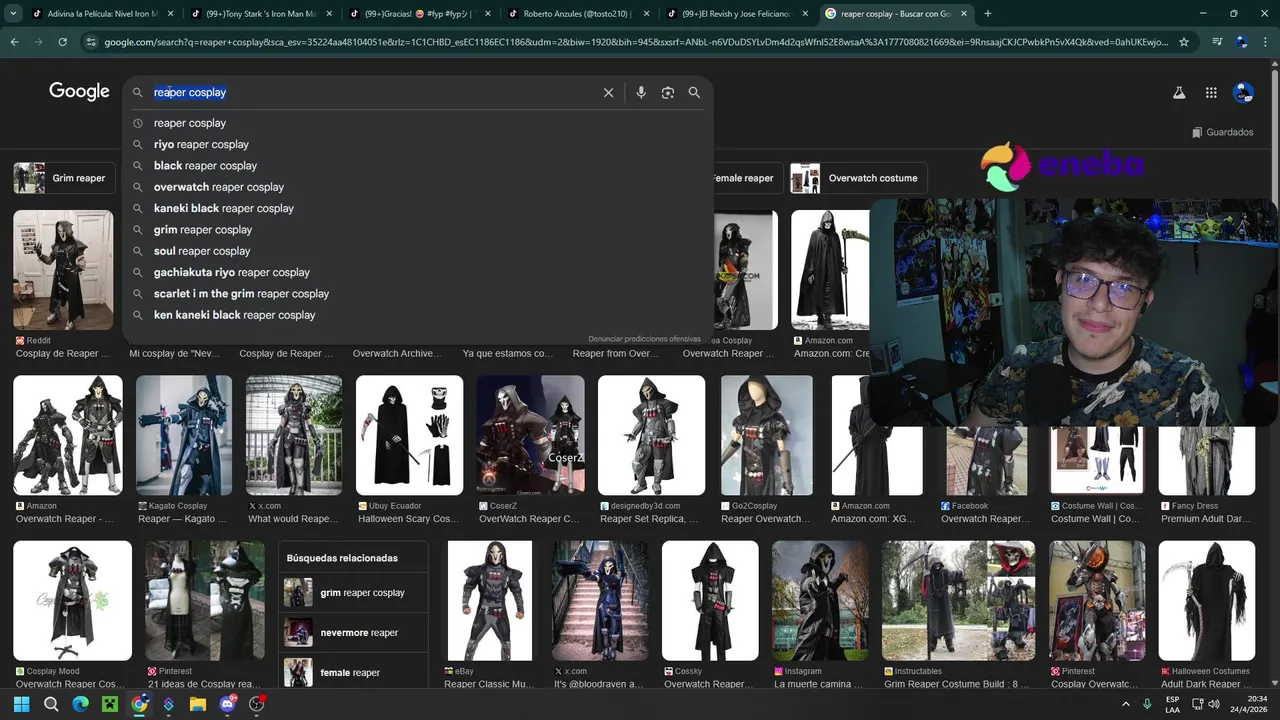Filter by the Overwatch costume chip
The height and width of the screenshot is (720, 1280).
click(x=859, y=178)
